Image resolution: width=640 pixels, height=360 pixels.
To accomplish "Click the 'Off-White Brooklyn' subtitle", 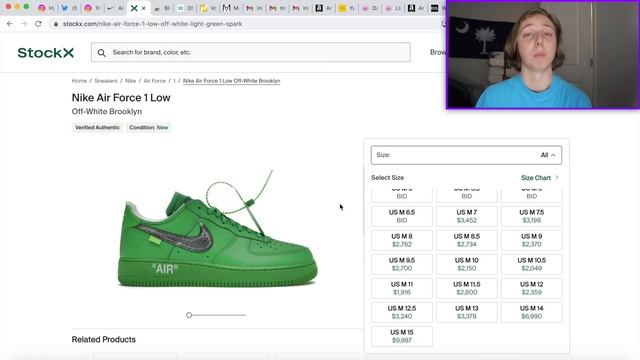I will pyautogui.click(x=107, y=111).
